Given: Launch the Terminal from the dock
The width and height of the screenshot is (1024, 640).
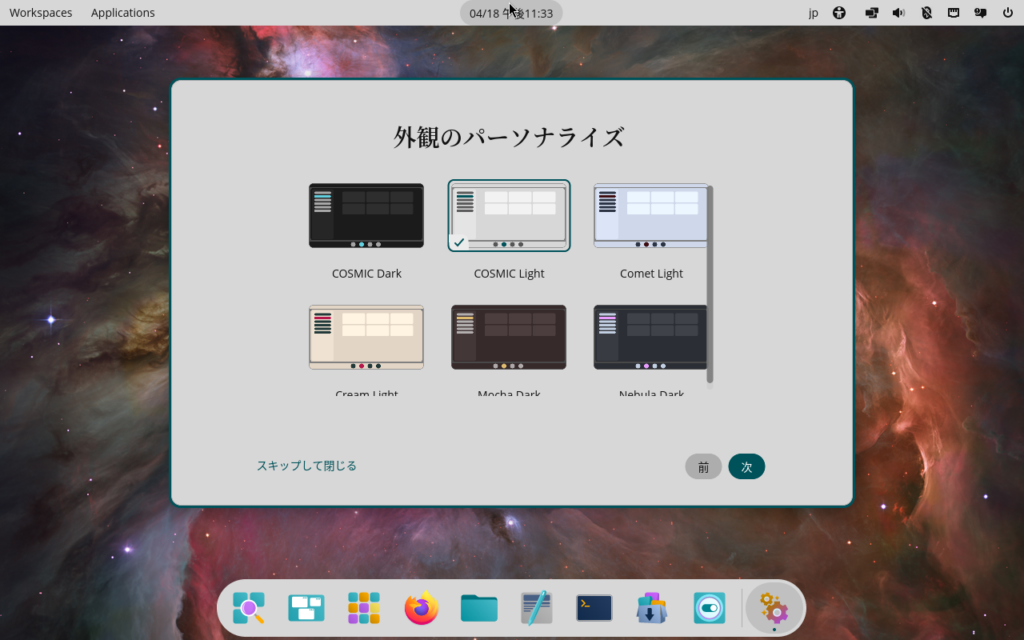Looking at the screenshot, I should pyautogui.click(x=594, y=607).
